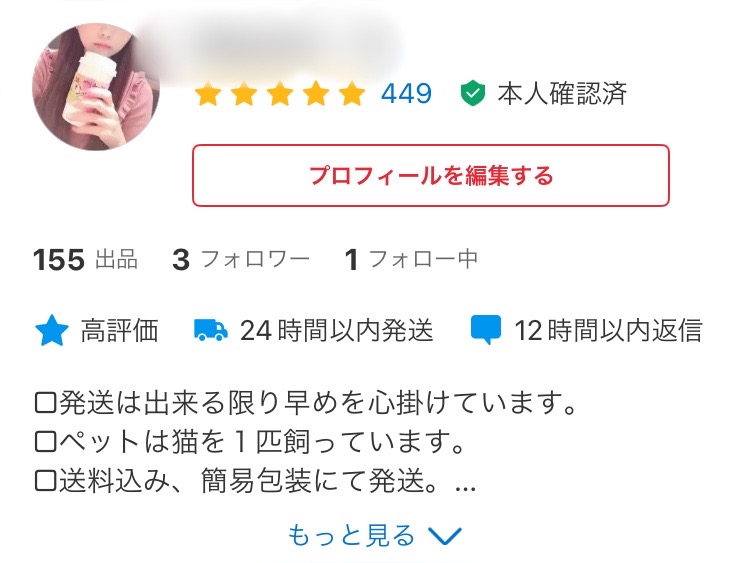Click the 24時間以内発送 badge text
Viewport: 750px width, 563px height.
(x=337, y=331)
